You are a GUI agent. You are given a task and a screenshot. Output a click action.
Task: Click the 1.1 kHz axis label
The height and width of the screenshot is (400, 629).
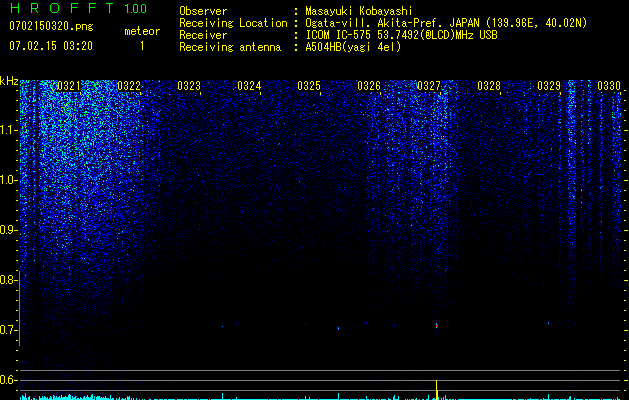pyautogui.click(x=8, y=130)
